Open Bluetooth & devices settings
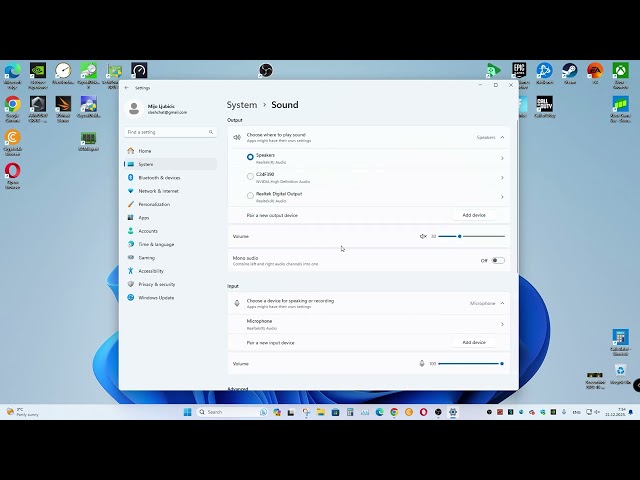Image resolution: width=640 pixels, height=480 pixels. click(170, 178)
